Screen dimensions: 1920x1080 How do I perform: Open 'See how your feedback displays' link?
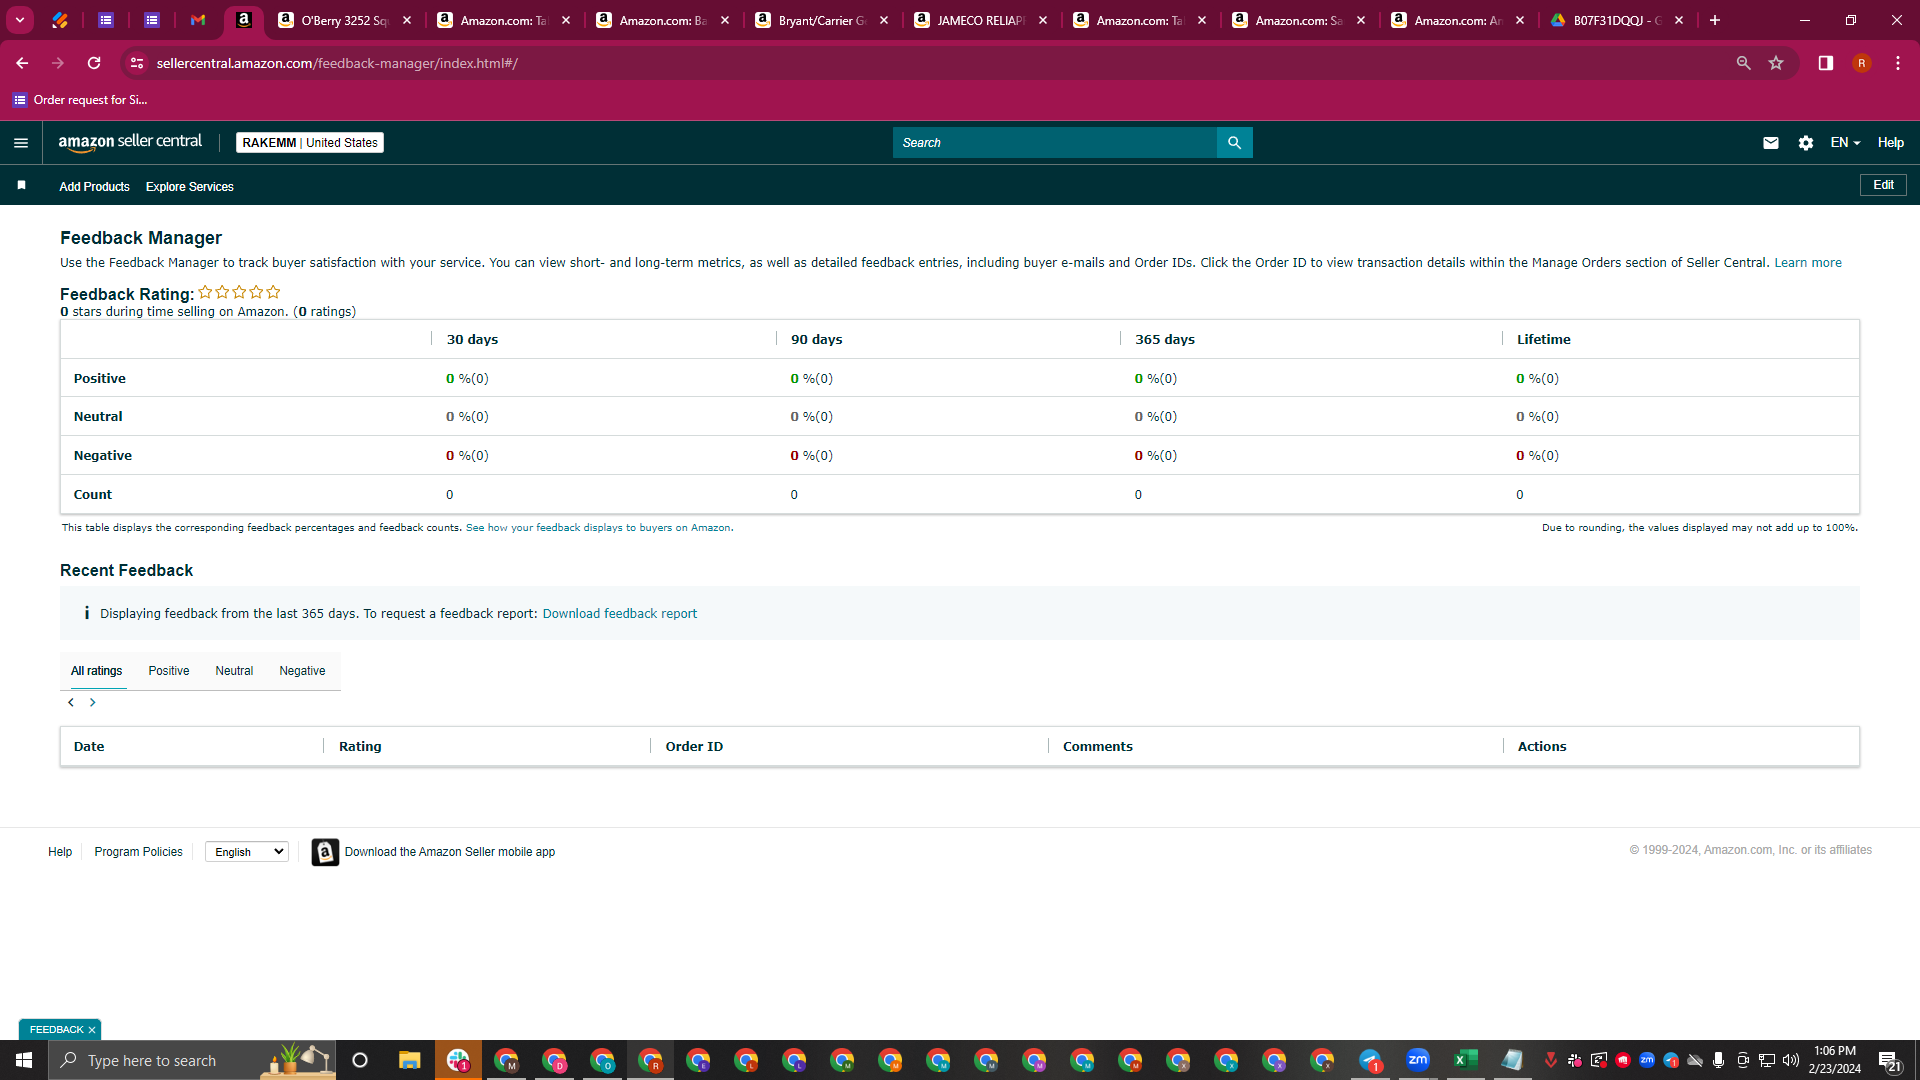click(598, 528)
